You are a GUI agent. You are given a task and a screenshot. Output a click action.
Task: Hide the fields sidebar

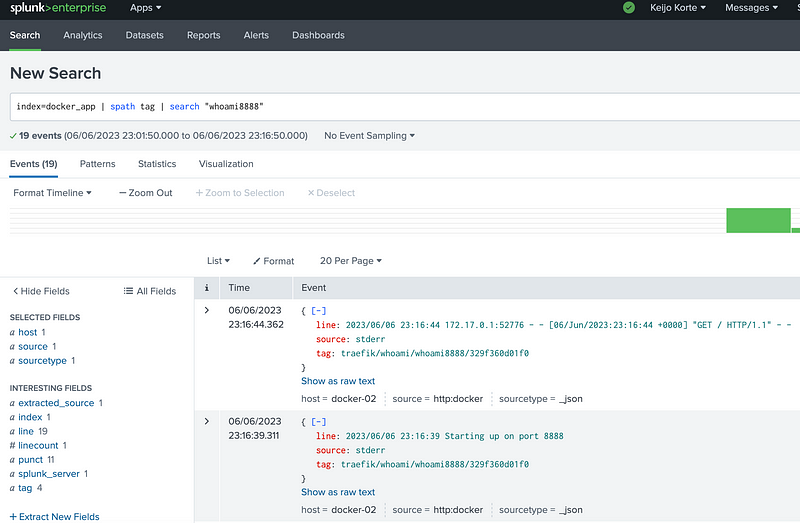pyautogui.click(x=41, y=291)
